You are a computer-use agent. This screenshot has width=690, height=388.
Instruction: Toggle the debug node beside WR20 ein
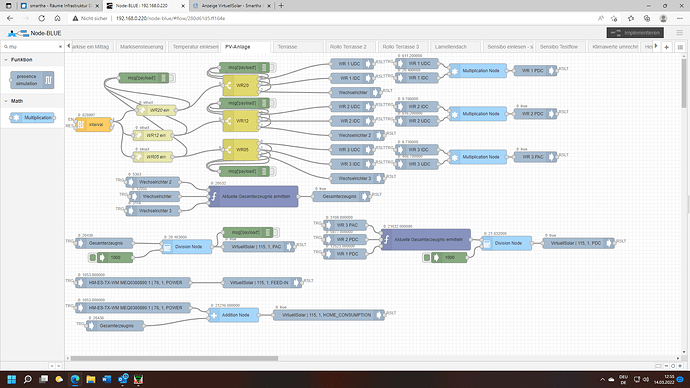click(x=172, y=78)
